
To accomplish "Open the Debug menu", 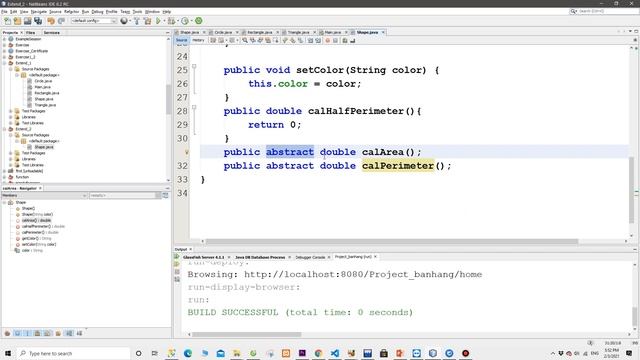I will point(97,12).
